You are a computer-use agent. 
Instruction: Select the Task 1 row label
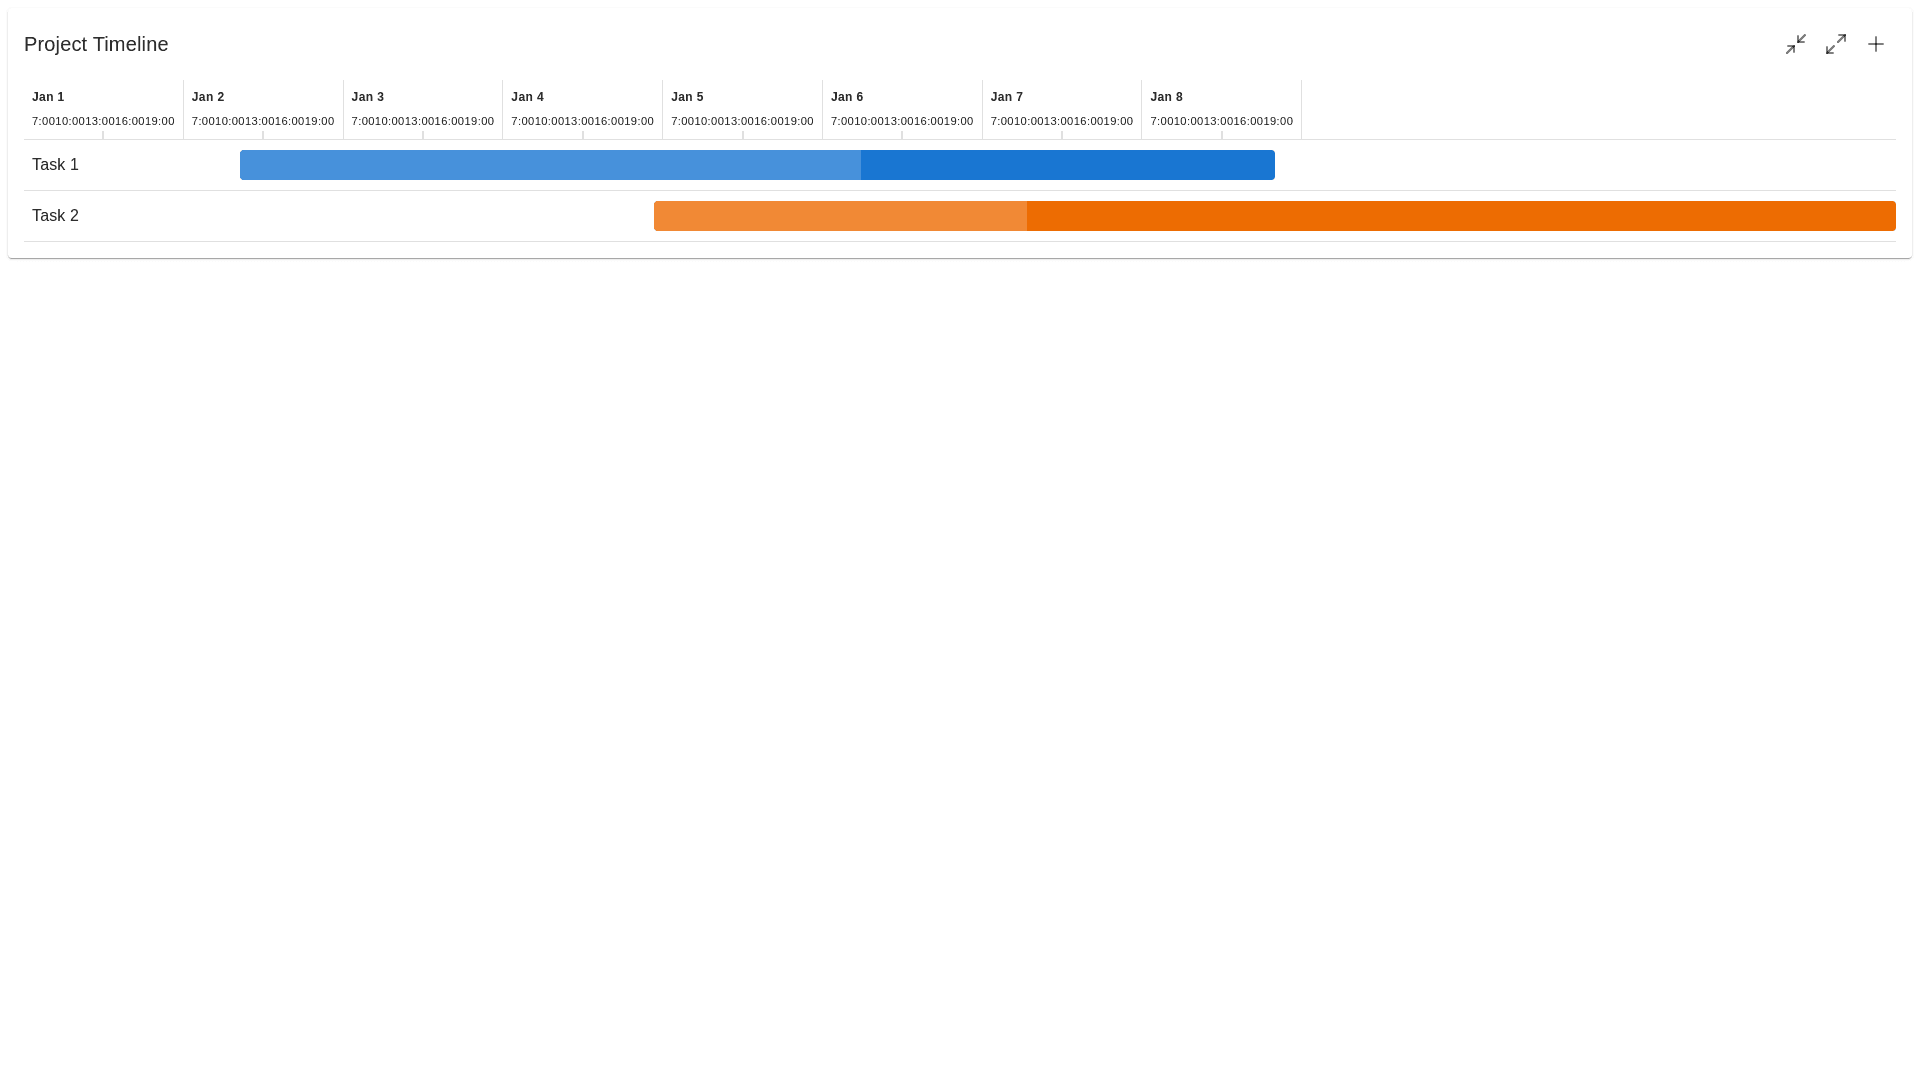(55, 165)
